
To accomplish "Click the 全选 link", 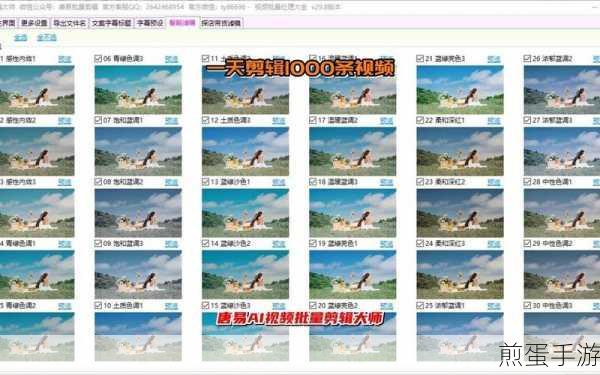I will (x=21, y=38).
